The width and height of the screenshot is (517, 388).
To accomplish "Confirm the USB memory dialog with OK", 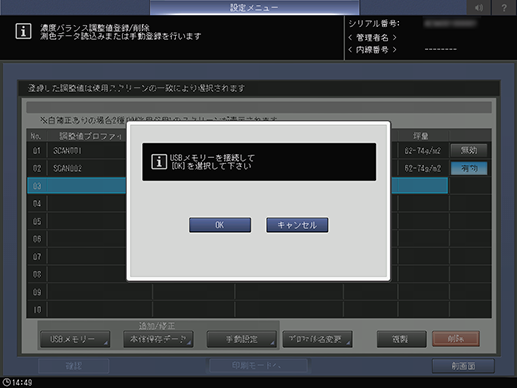I will [220, 225].
